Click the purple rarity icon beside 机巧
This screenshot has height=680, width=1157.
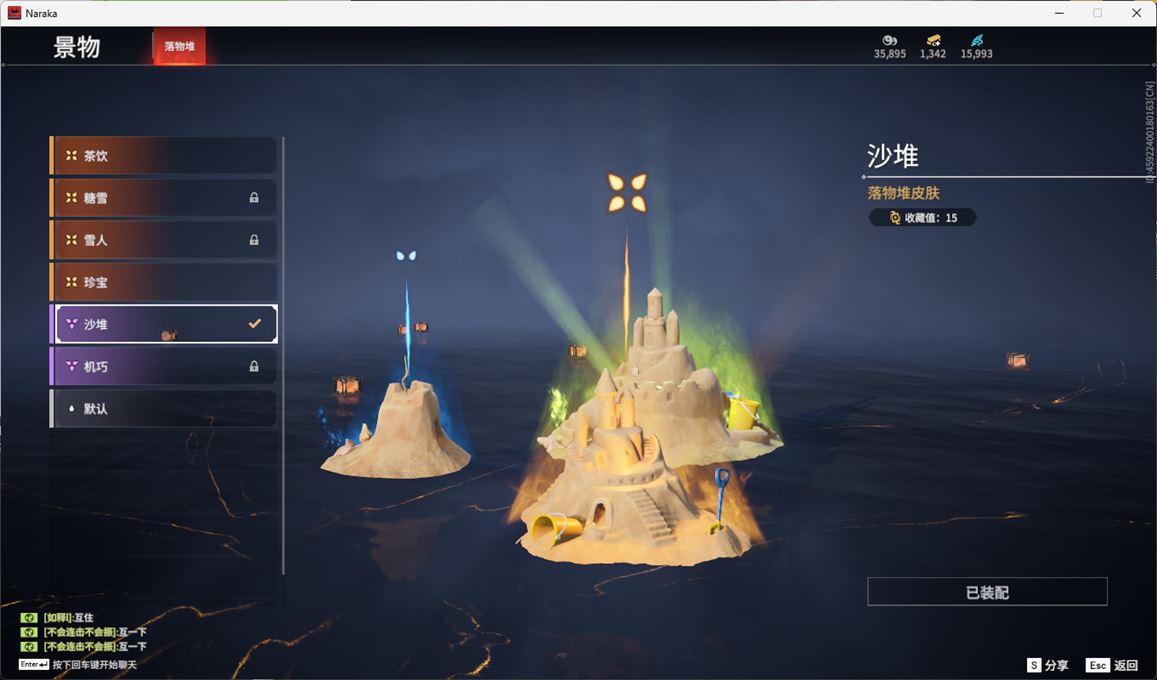[72, 366]
